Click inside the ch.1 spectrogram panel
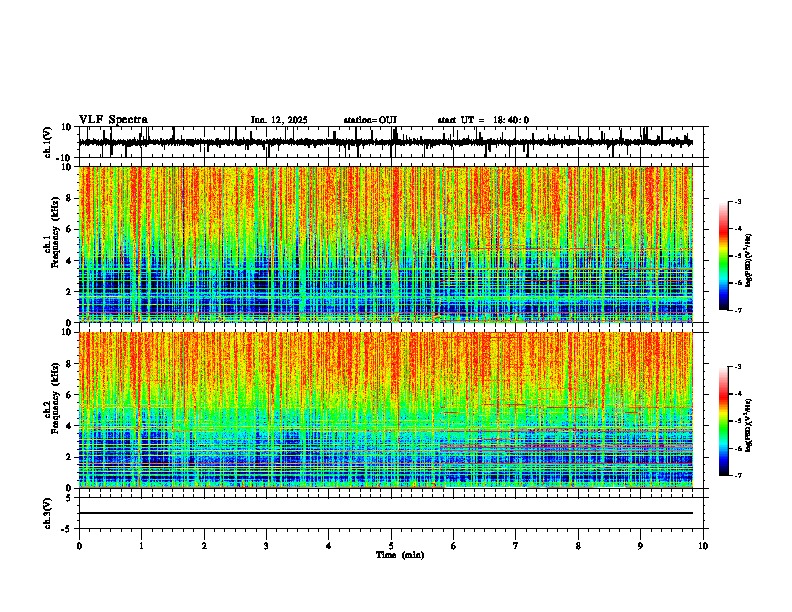792x612 pixels. coord(386,244)
